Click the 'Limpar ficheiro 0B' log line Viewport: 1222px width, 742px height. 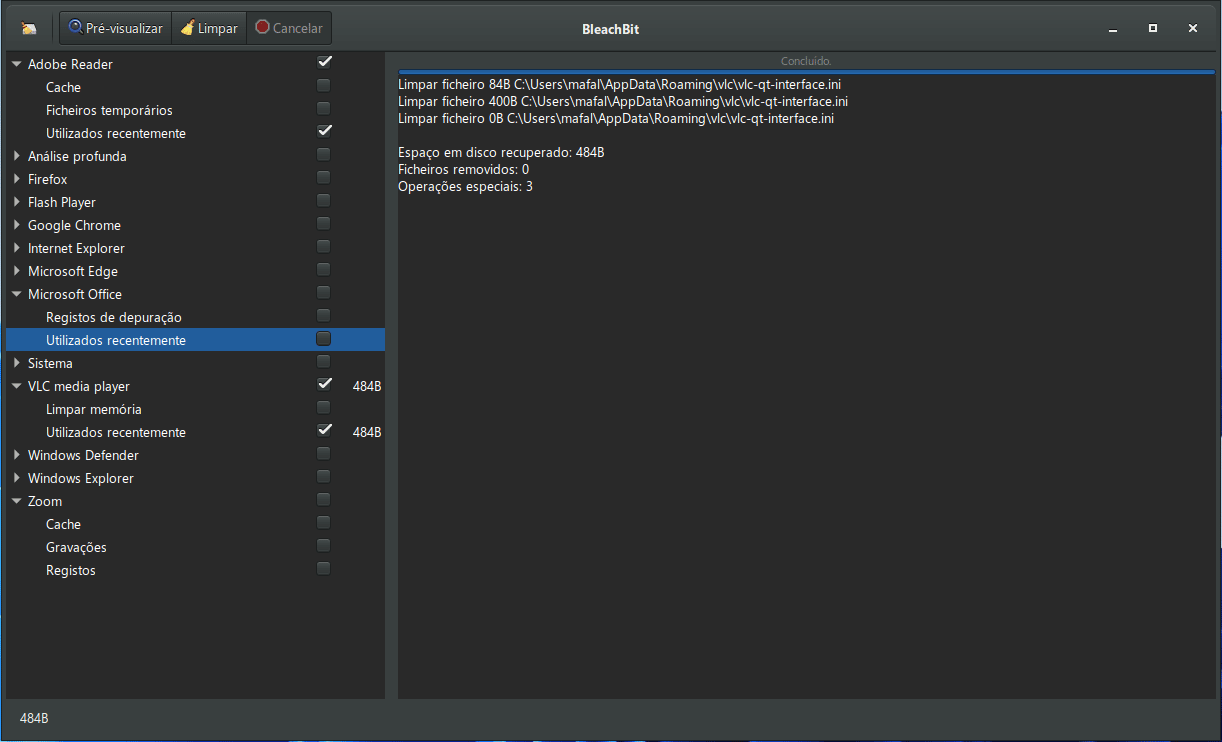[616, 118]
